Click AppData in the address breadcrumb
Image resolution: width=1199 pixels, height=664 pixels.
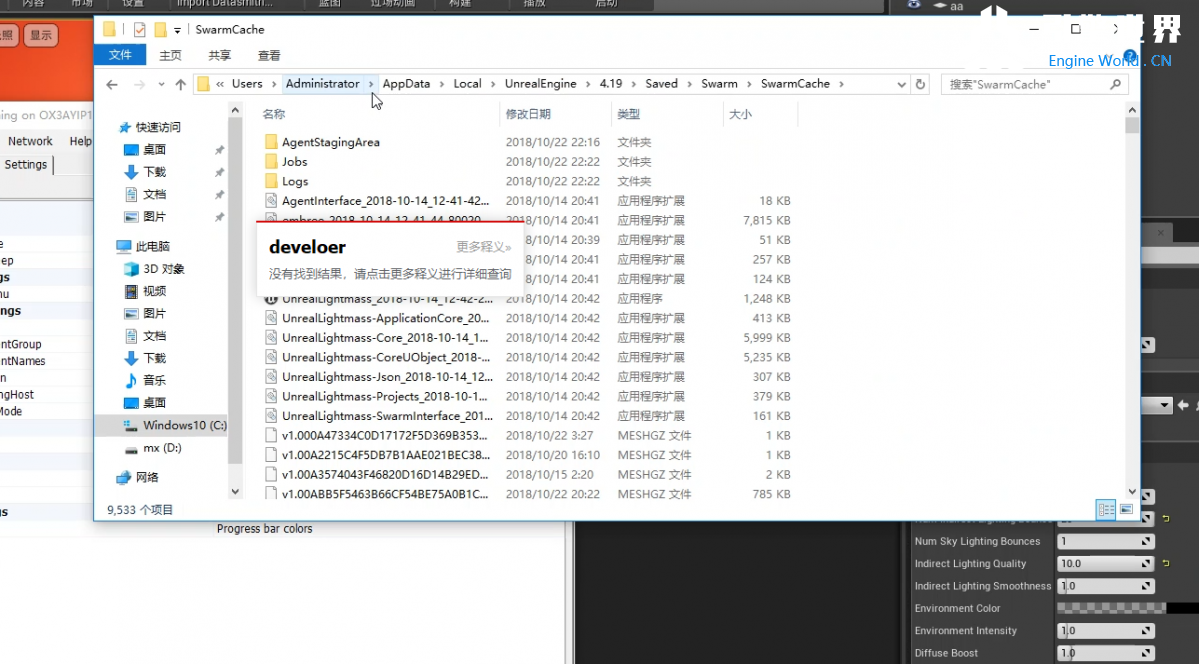click(x=406, y=83)
